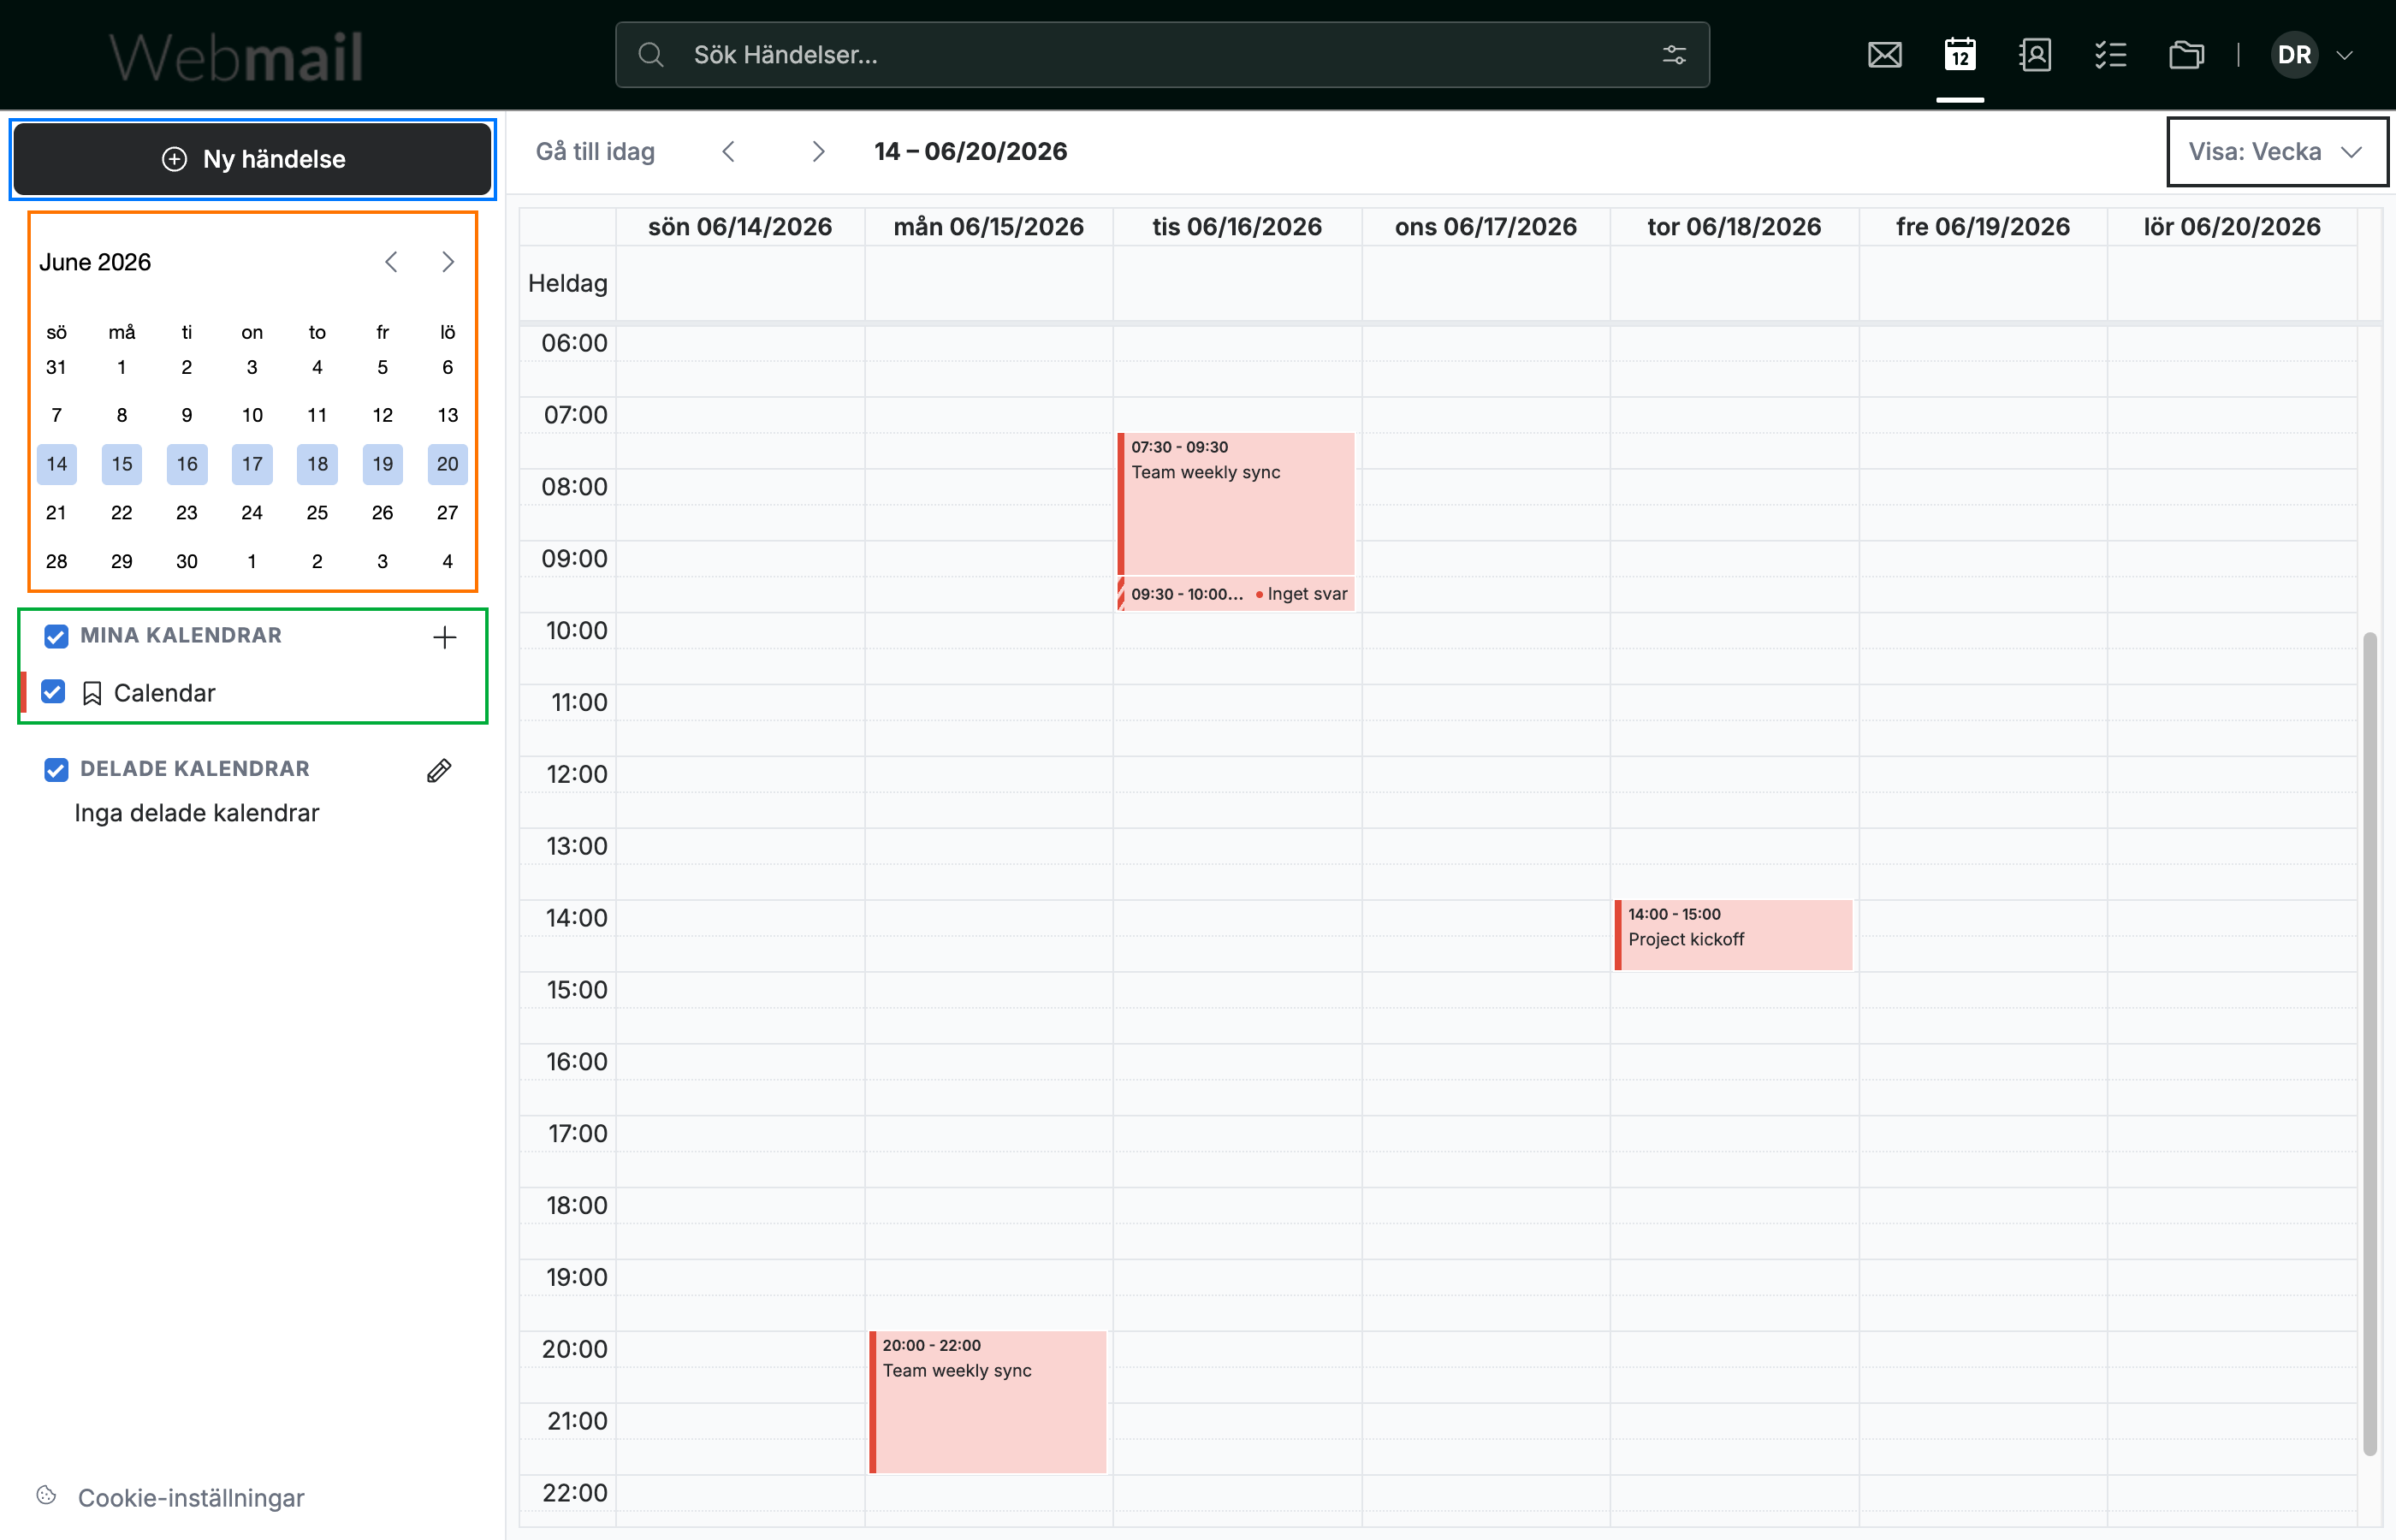Select June 8 in mini calendar
2396x1540 pixels.
coord(122,415)
